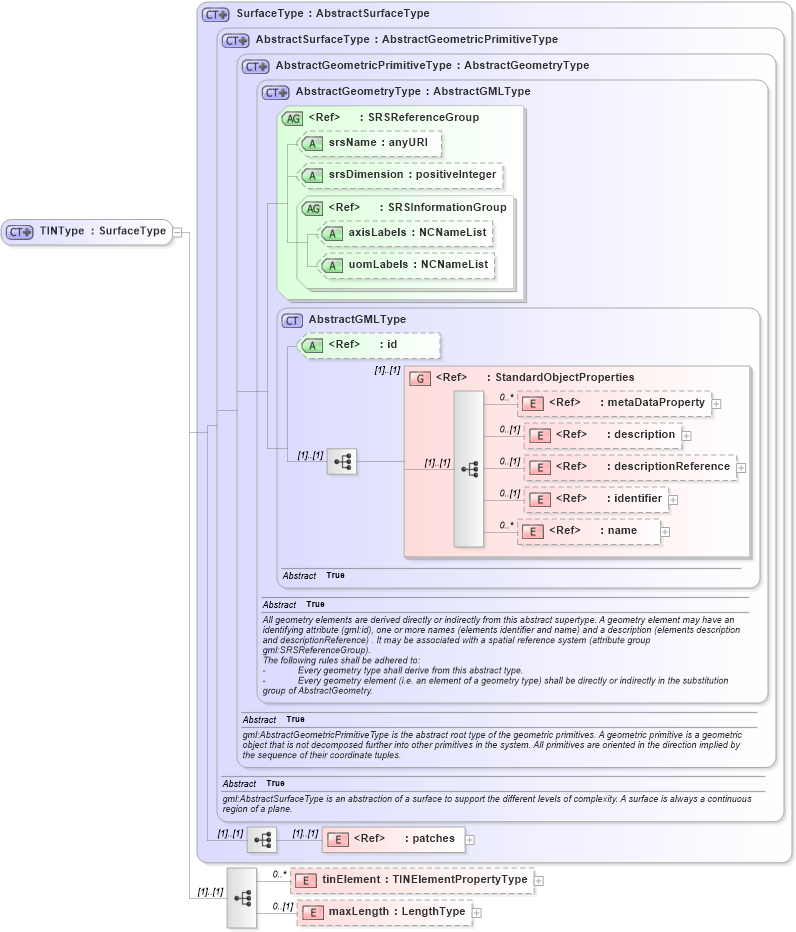Click the E icon beside metaDataProperty

tap(533, 404)
